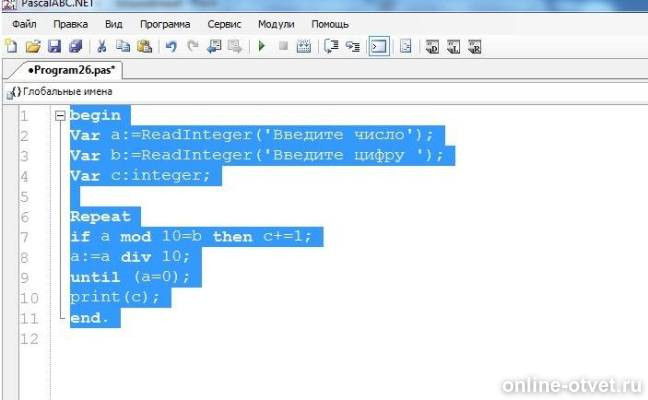The width and height of the screenshot is (648, 400).
Task: Select the Program26.pas tab
Action: pos(71,70)
